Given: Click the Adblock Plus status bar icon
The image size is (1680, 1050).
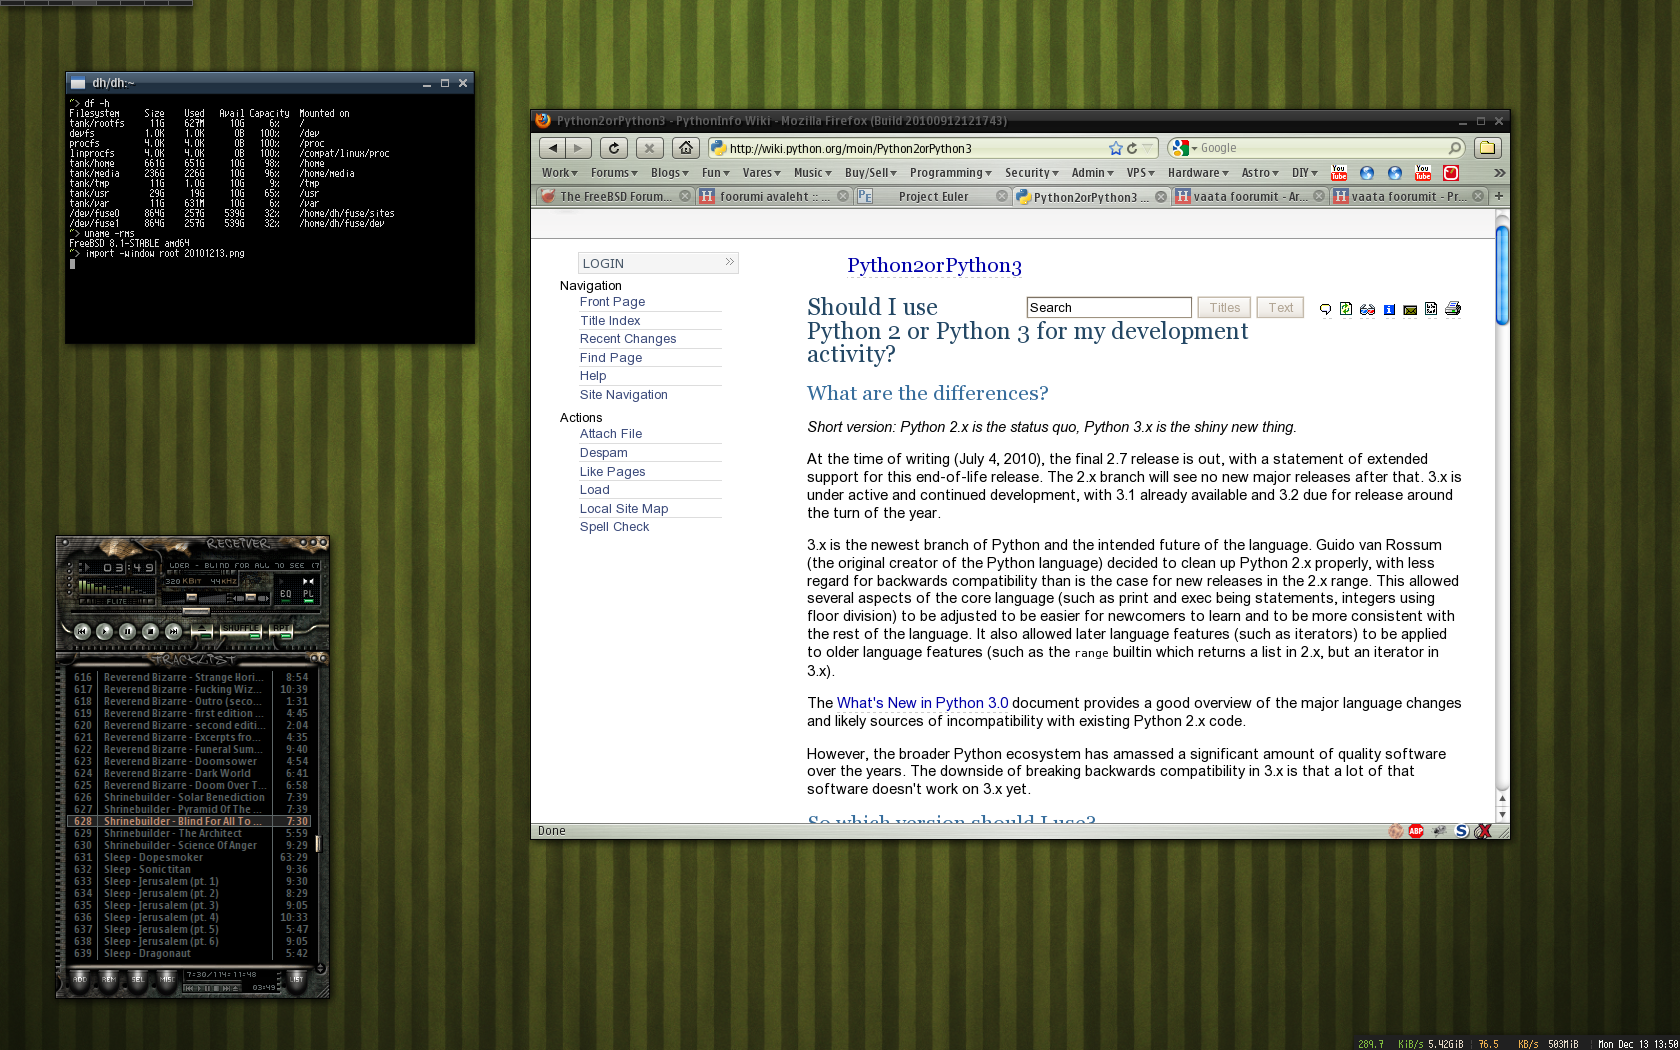Looking at the screenshot, I should tap(1416, 831).
